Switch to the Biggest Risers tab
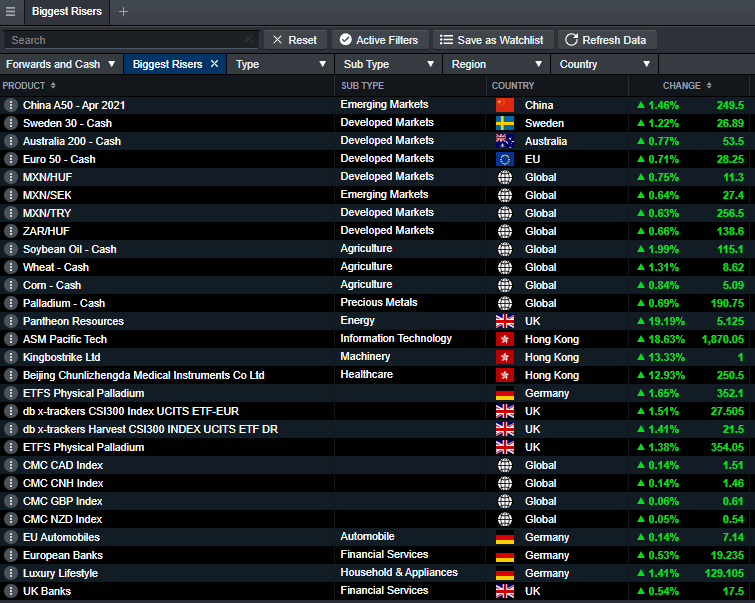 (66, 12)
